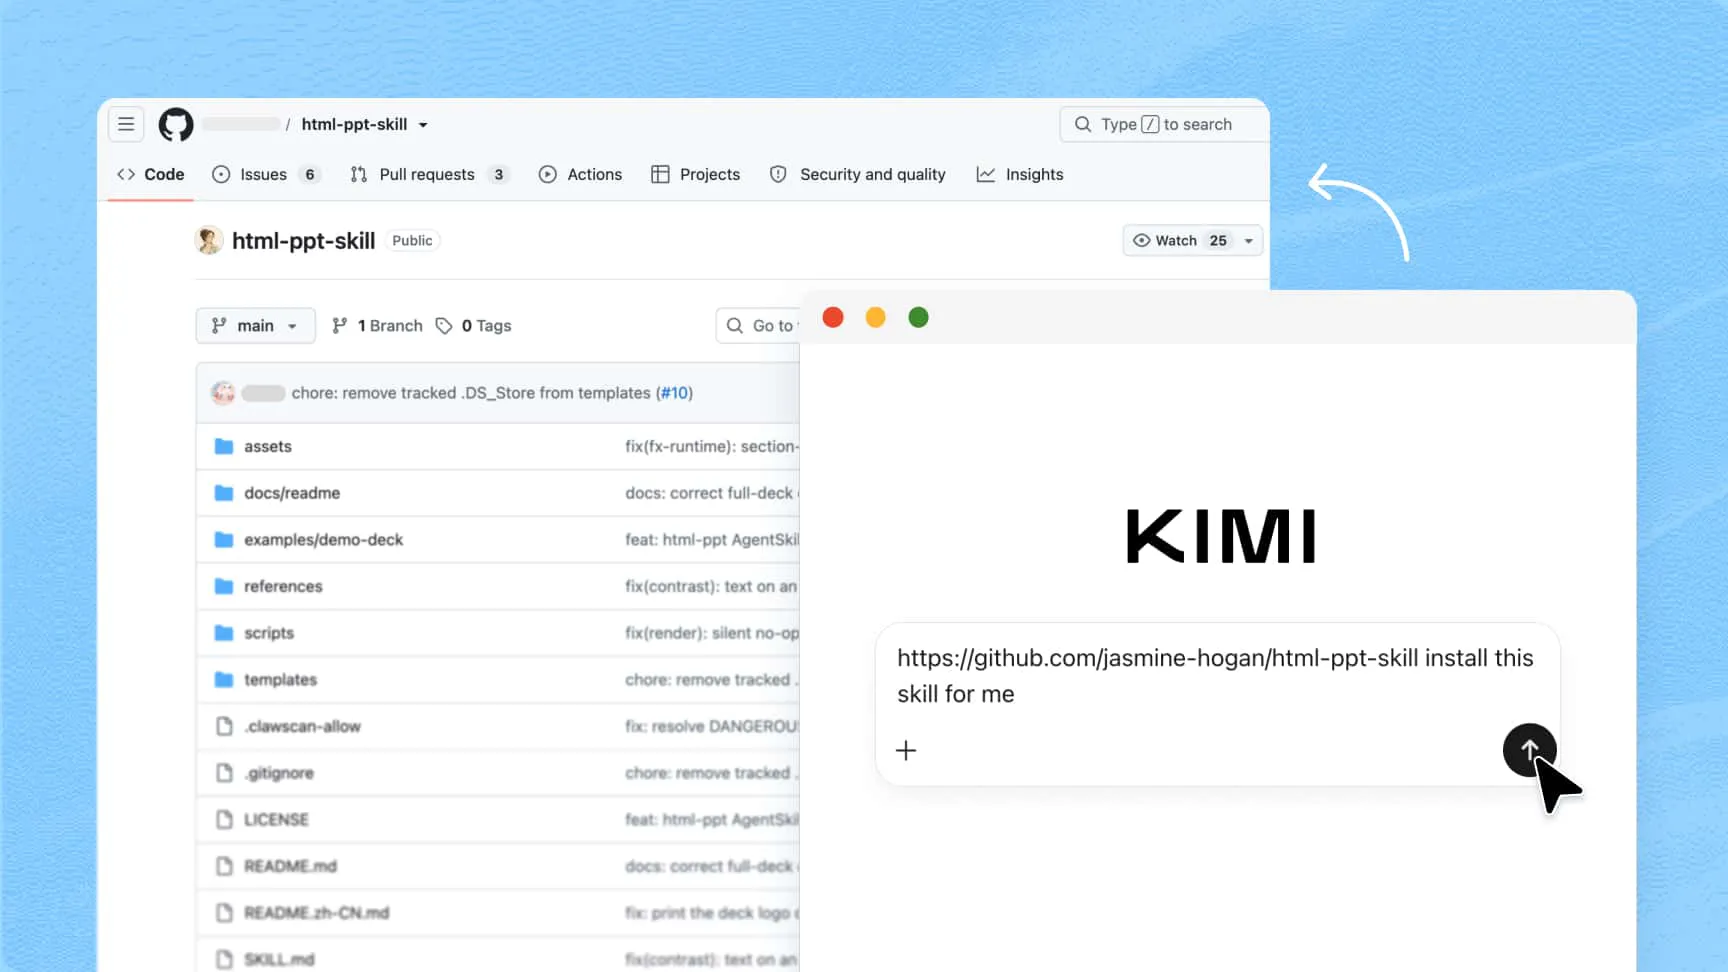Viewport: 1728px width, 972px height.
Task: Click the Kimi plus attachment icon
Action: (x=906, y=750)
